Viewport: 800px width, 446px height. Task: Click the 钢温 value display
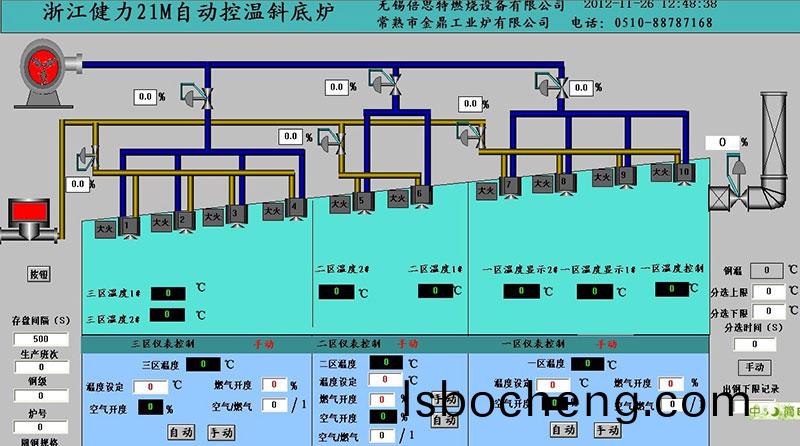[x=766, y=270]
